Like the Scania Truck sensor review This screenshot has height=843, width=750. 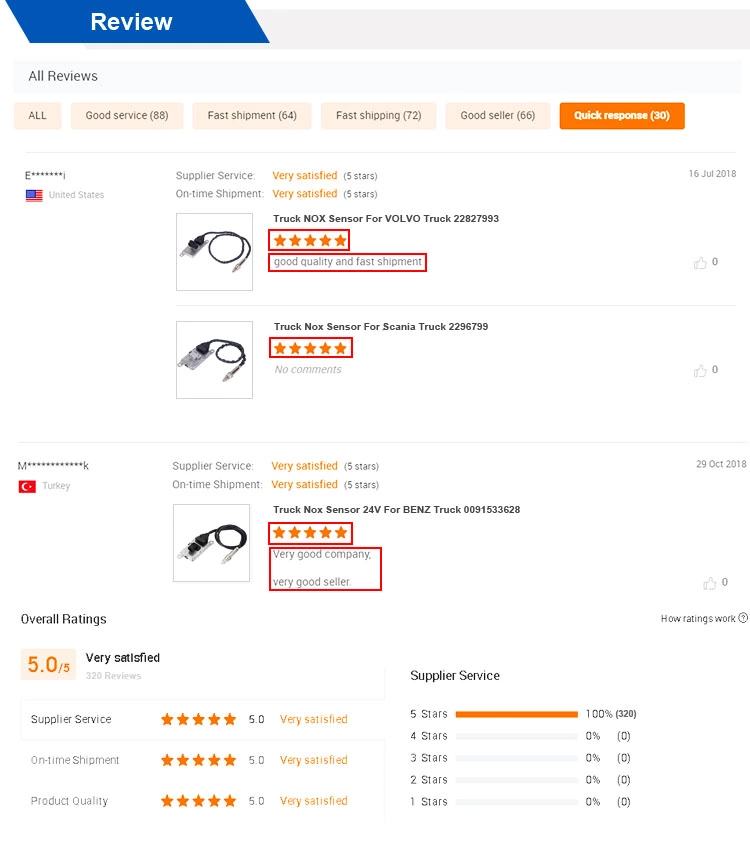coord(700,371)
